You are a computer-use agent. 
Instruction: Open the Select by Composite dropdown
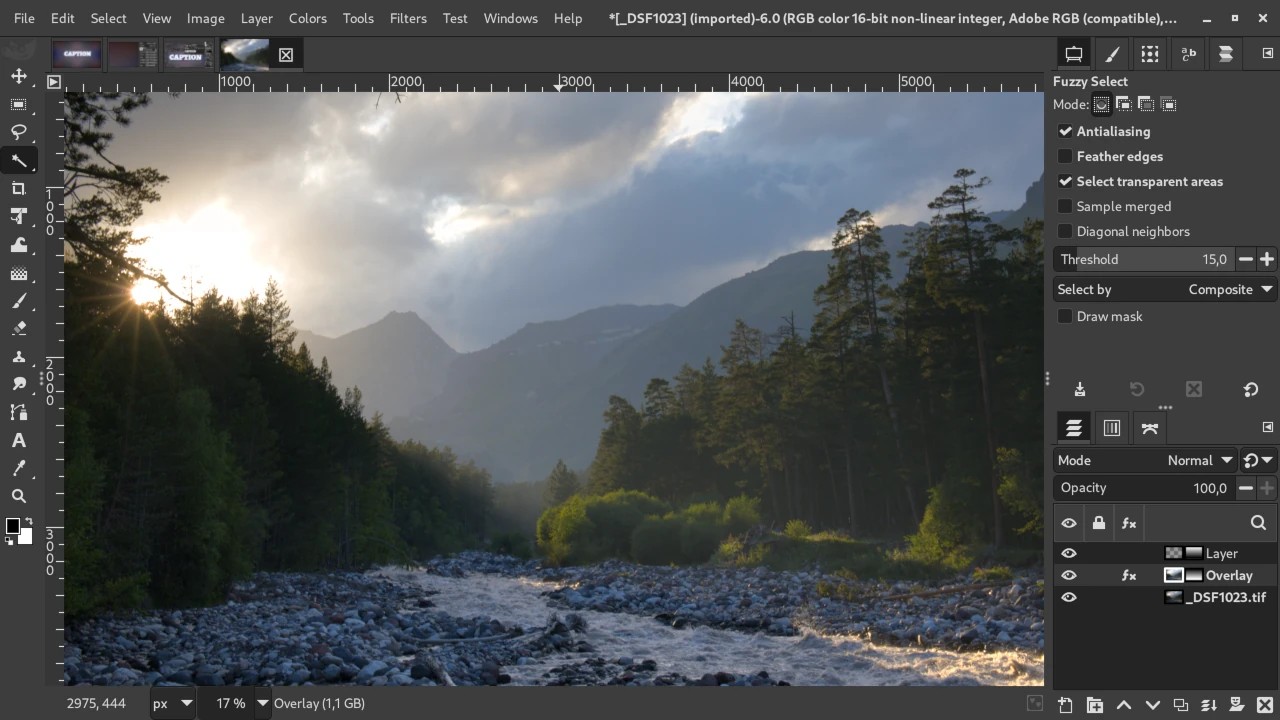tap(1165, 289)
